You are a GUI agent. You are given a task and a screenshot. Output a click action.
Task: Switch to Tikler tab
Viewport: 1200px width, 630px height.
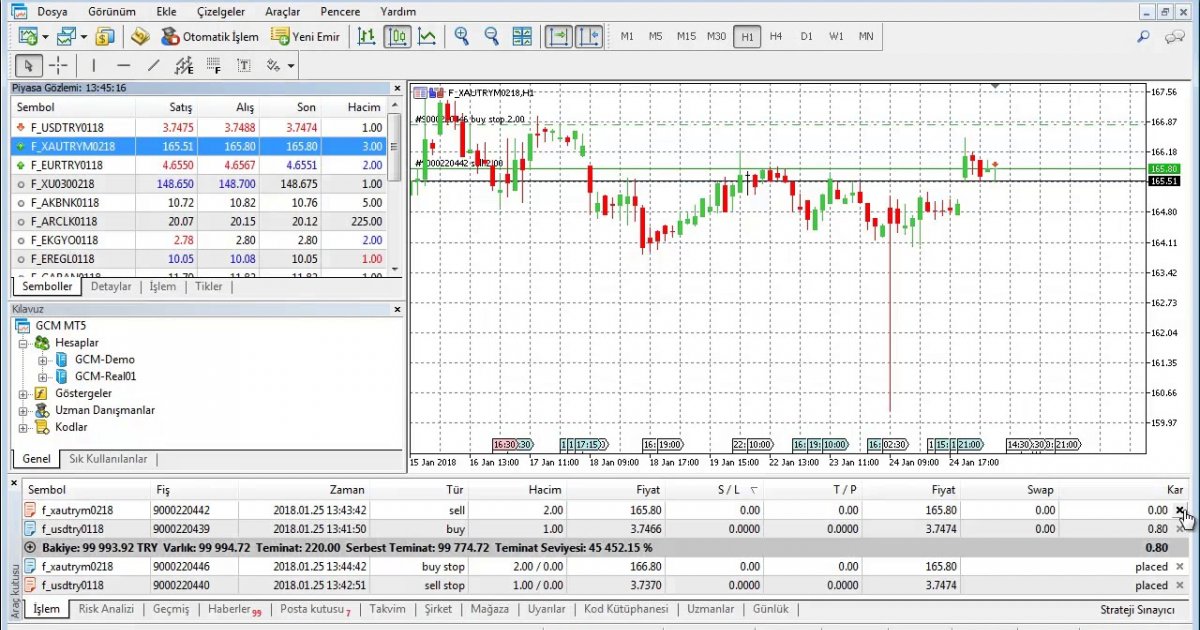coord(209,287)
